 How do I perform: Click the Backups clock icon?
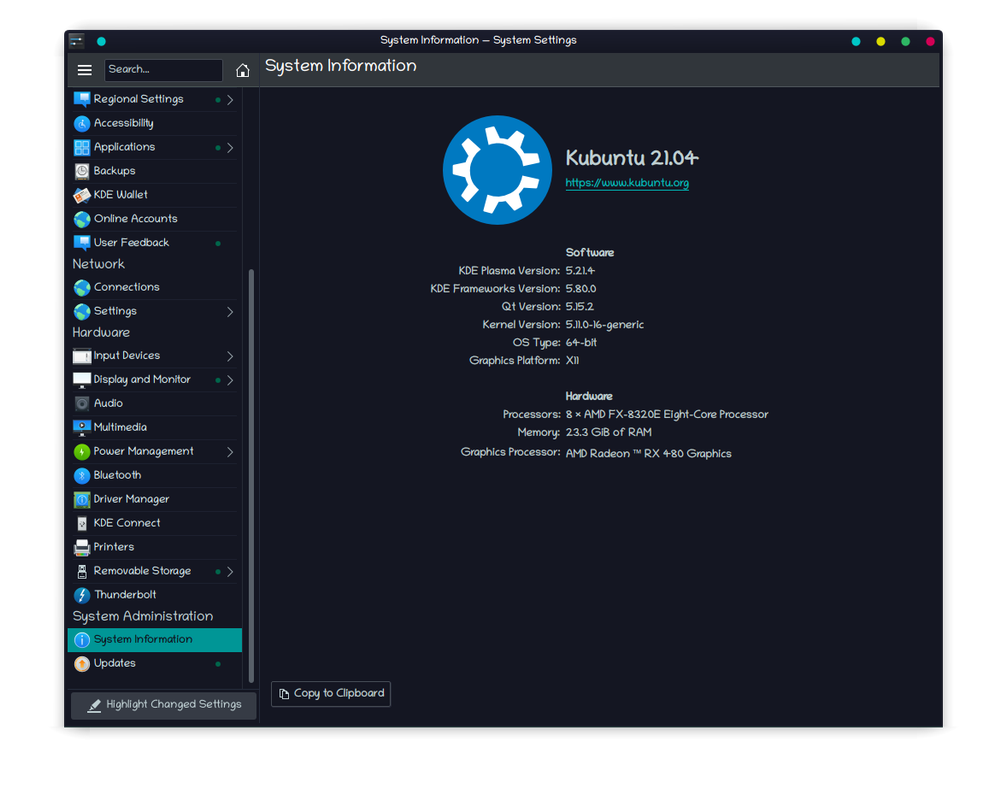click(82, 171)
